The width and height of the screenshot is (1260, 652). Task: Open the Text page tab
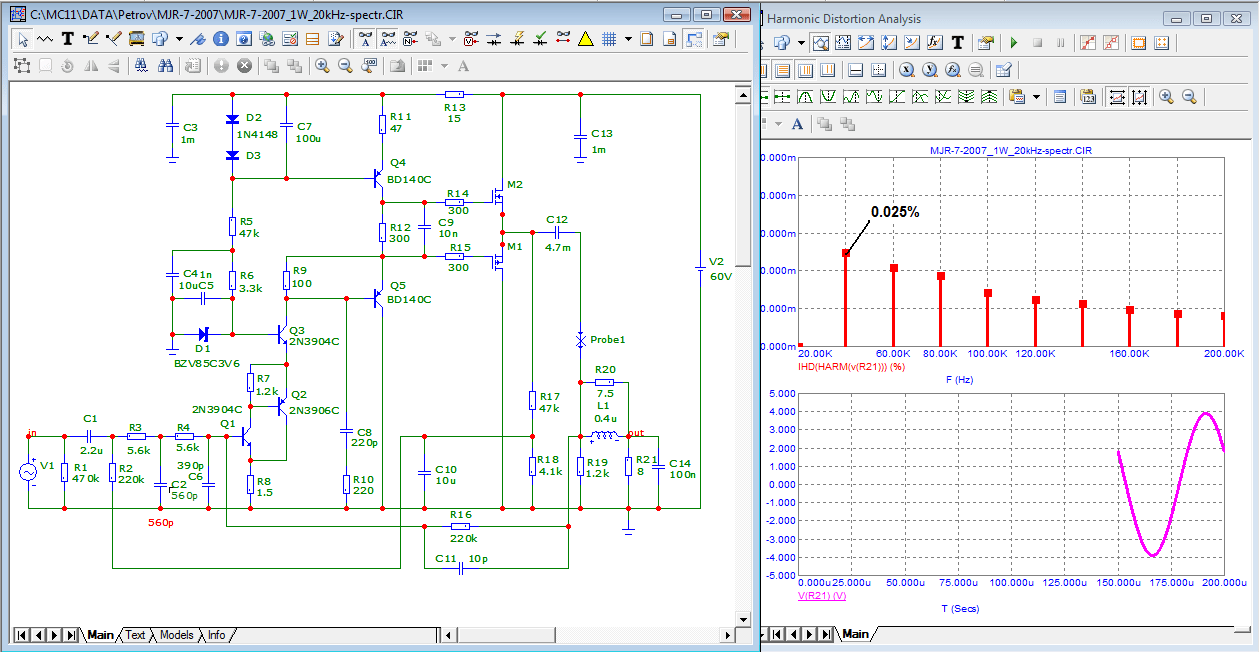[135, 635]
